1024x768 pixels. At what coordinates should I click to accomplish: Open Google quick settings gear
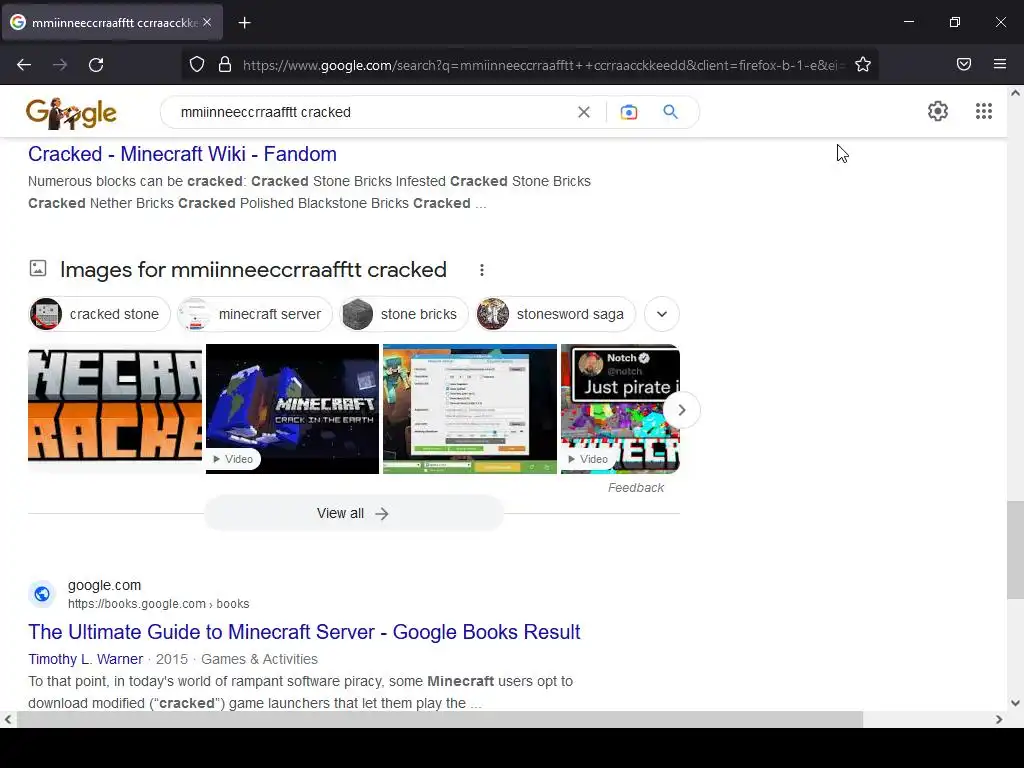coord(938,111)
